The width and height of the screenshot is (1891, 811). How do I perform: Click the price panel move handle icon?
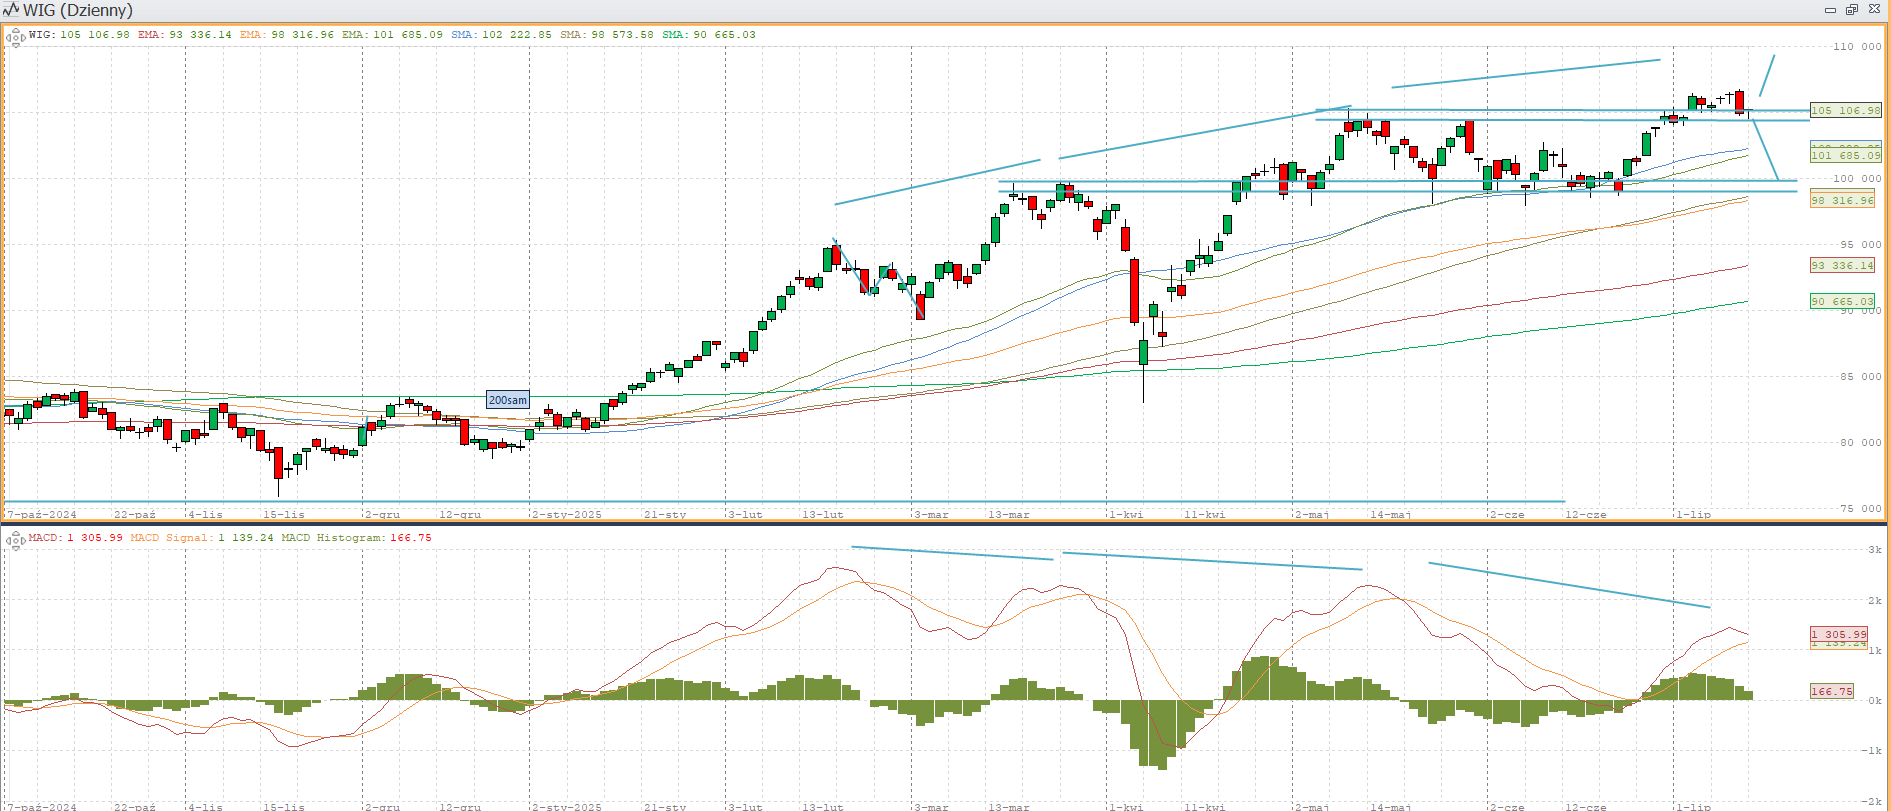point(15,38)
